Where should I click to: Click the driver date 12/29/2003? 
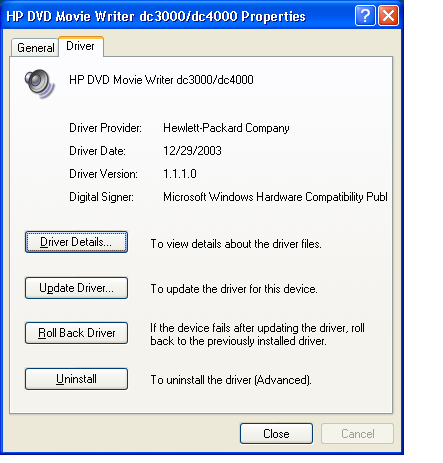192,151
